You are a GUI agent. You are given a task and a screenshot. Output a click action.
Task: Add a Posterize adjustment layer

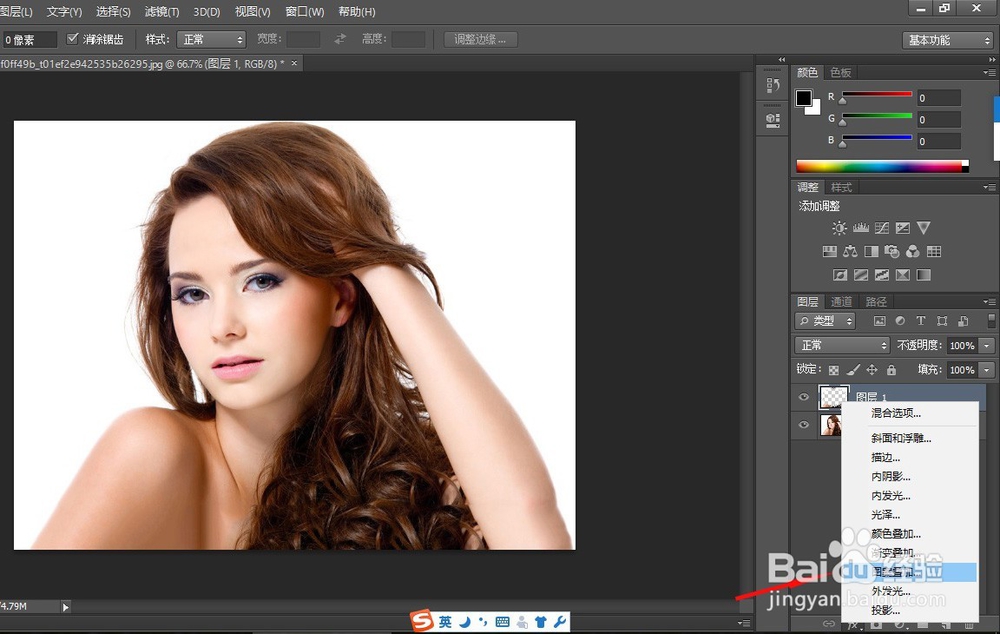pyautogui.click(x=861, y=275)
